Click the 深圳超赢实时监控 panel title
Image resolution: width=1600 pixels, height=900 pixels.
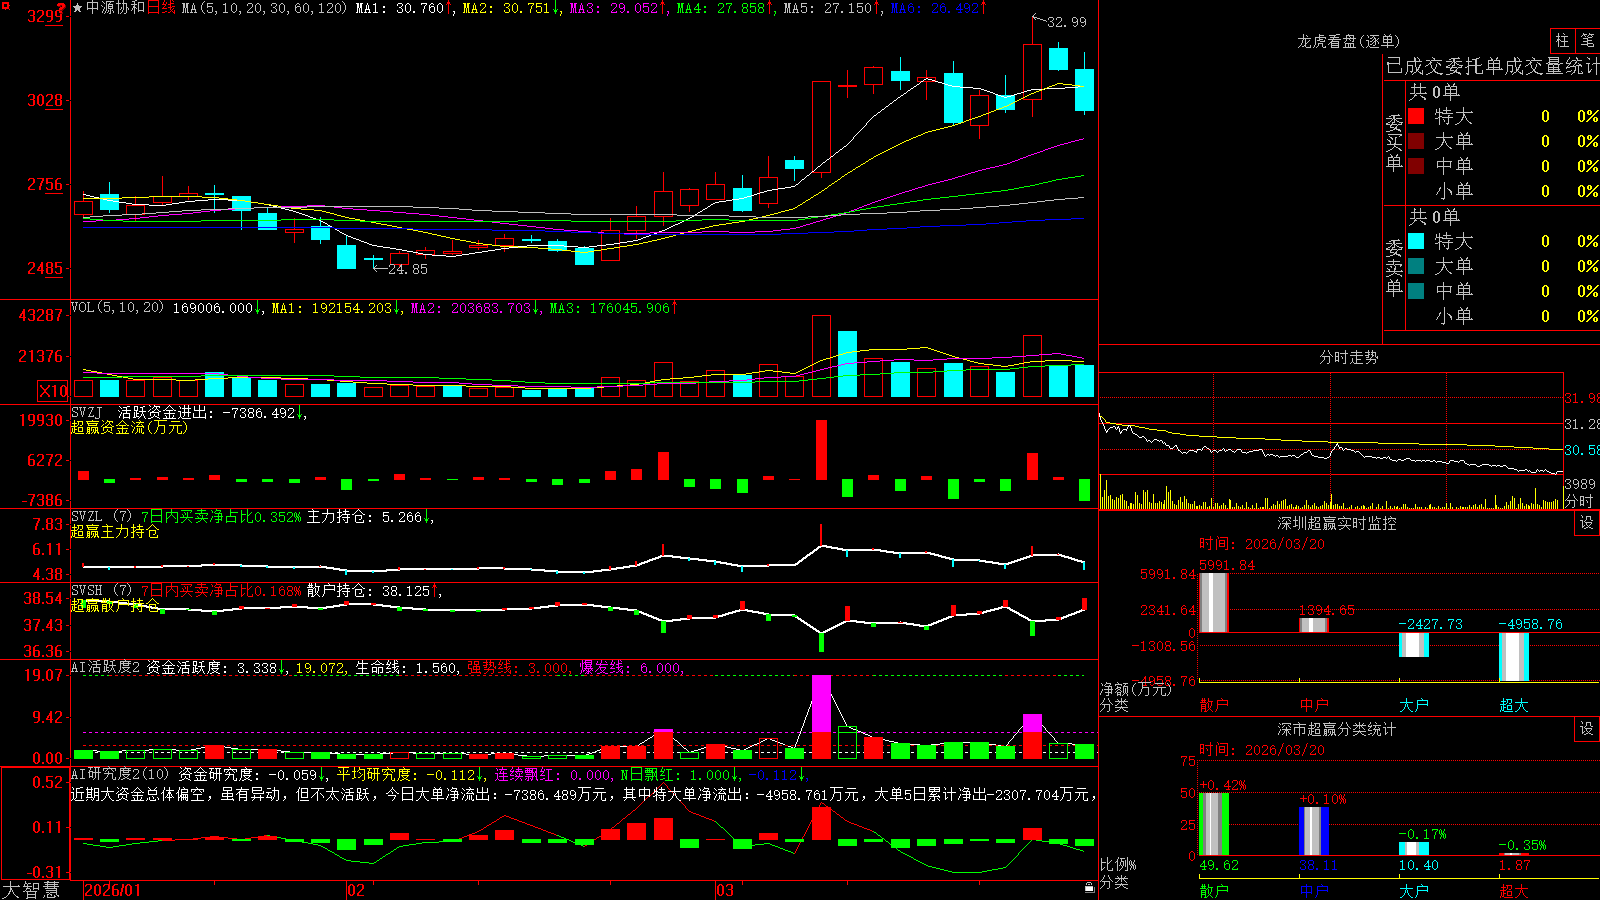tap(1337, 523)
